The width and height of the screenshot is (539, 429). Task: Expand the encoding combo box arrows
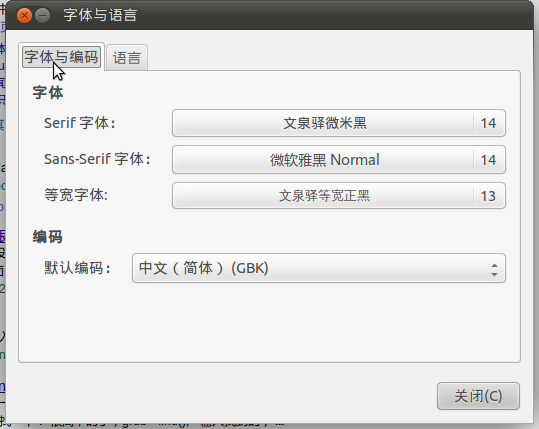click(x=494, y=270)
